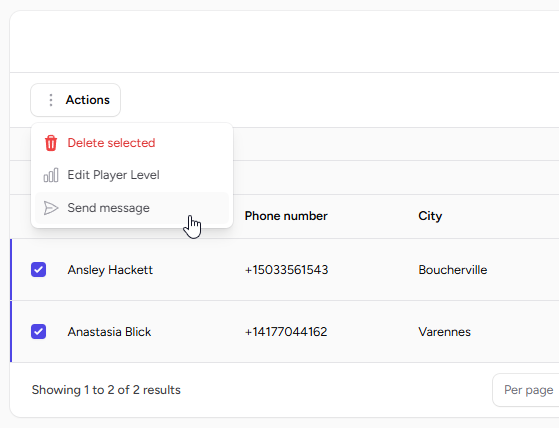
Task: Click the phone number +14177044162
Action: coord(286,332)
